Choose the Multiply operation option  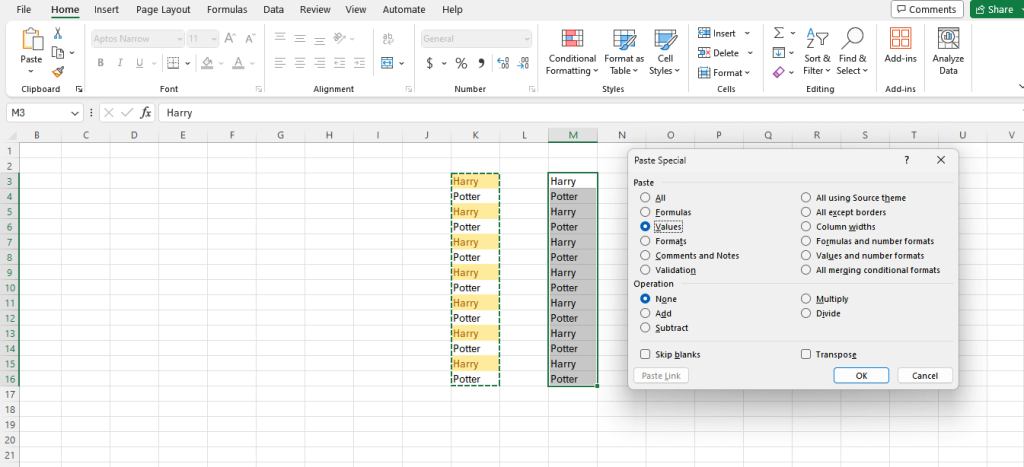pyautogui.click(x=806, y=299)
